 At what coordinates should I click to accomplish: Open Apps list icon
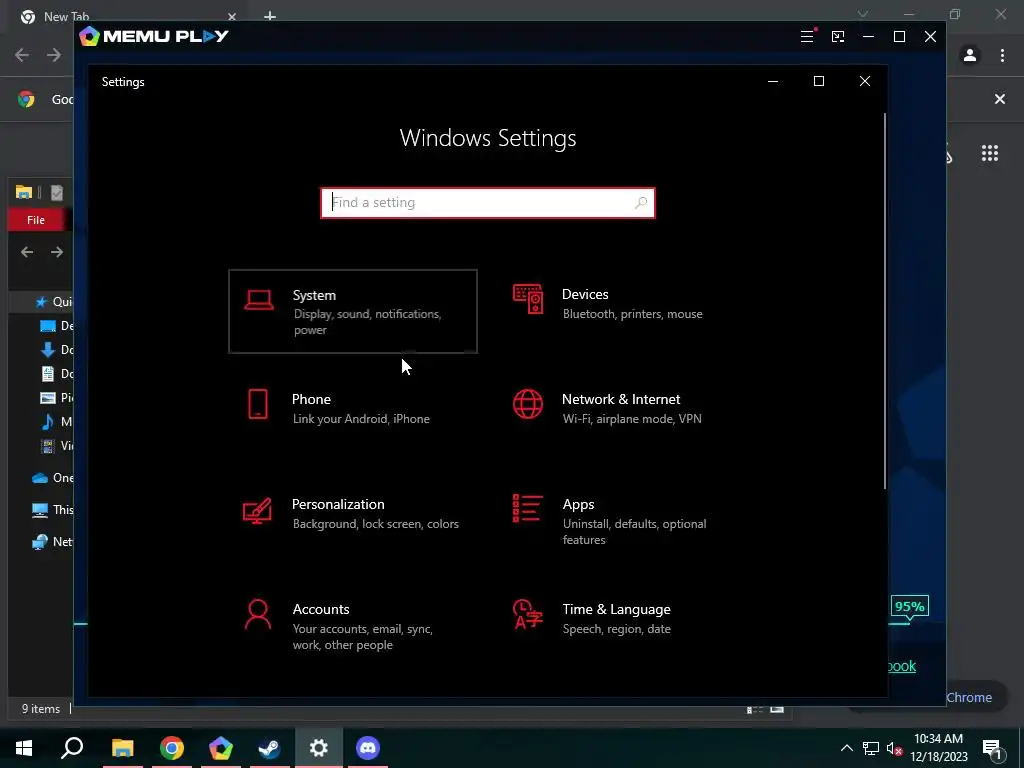point(528,508)
